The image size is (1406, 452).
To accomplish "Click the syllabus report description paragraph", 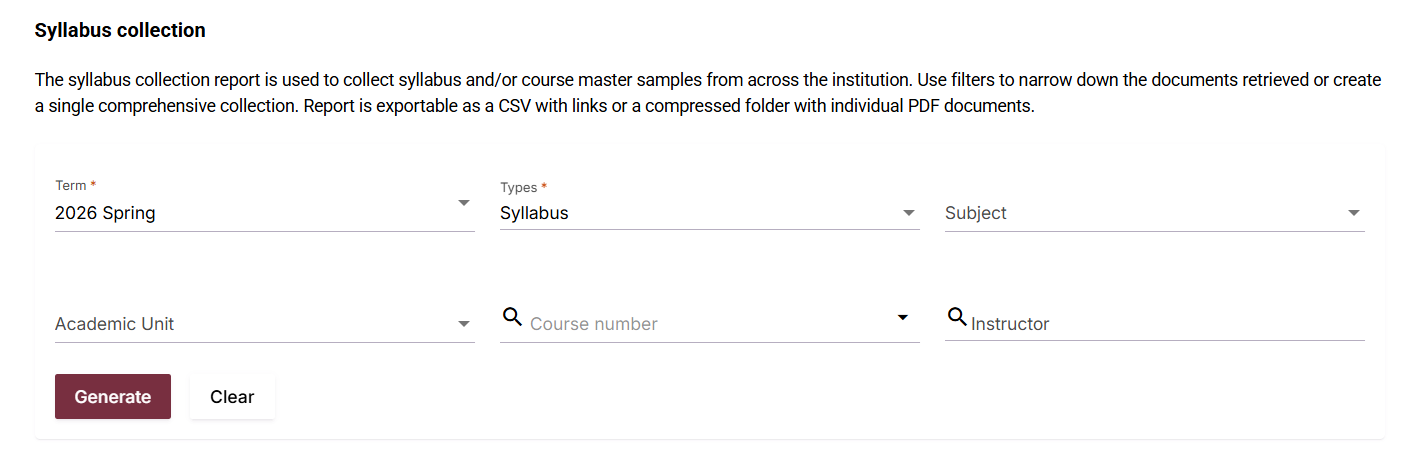I will (700, 92).
